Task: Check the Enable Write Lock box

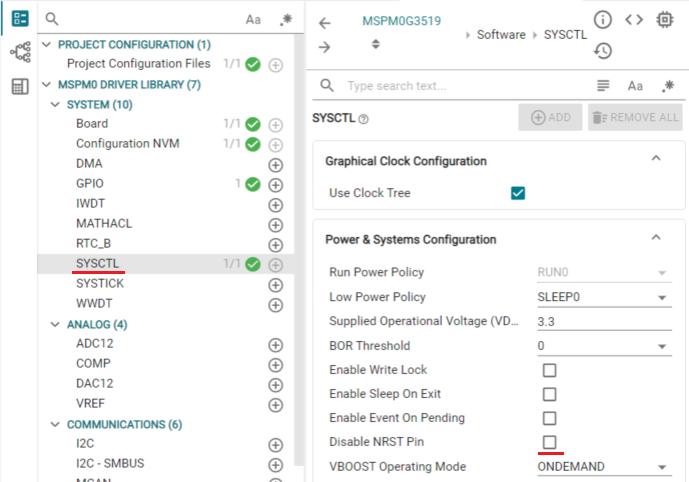Action: click(549, 370)
